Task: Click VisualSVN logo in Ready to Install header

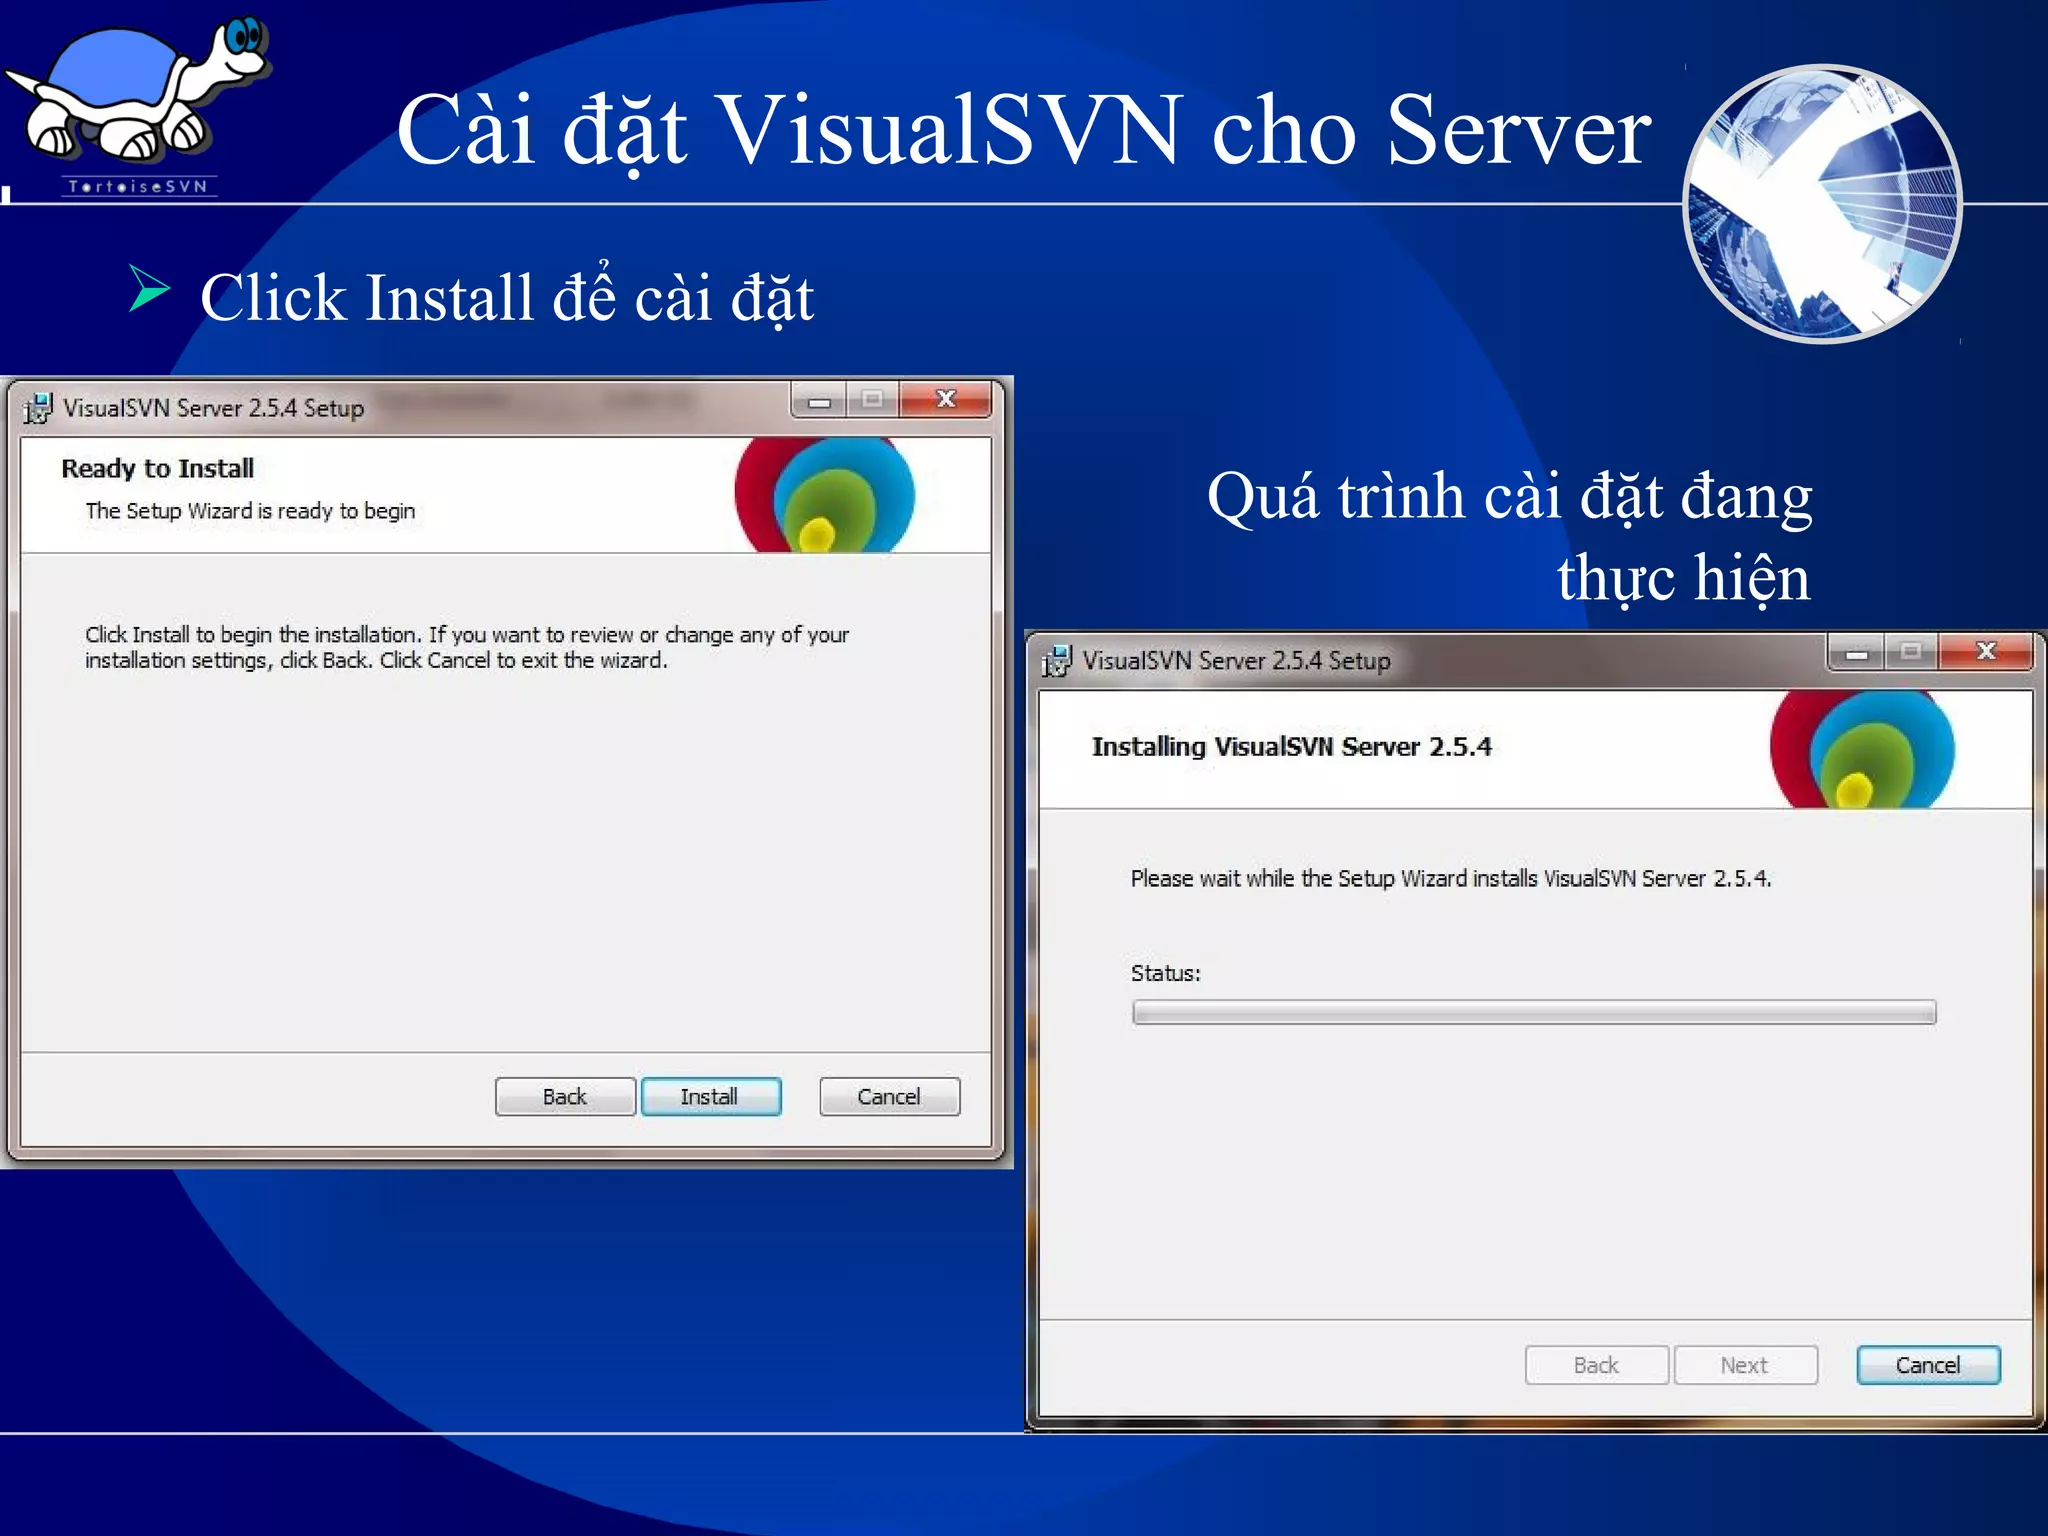Action: point(824,494)
